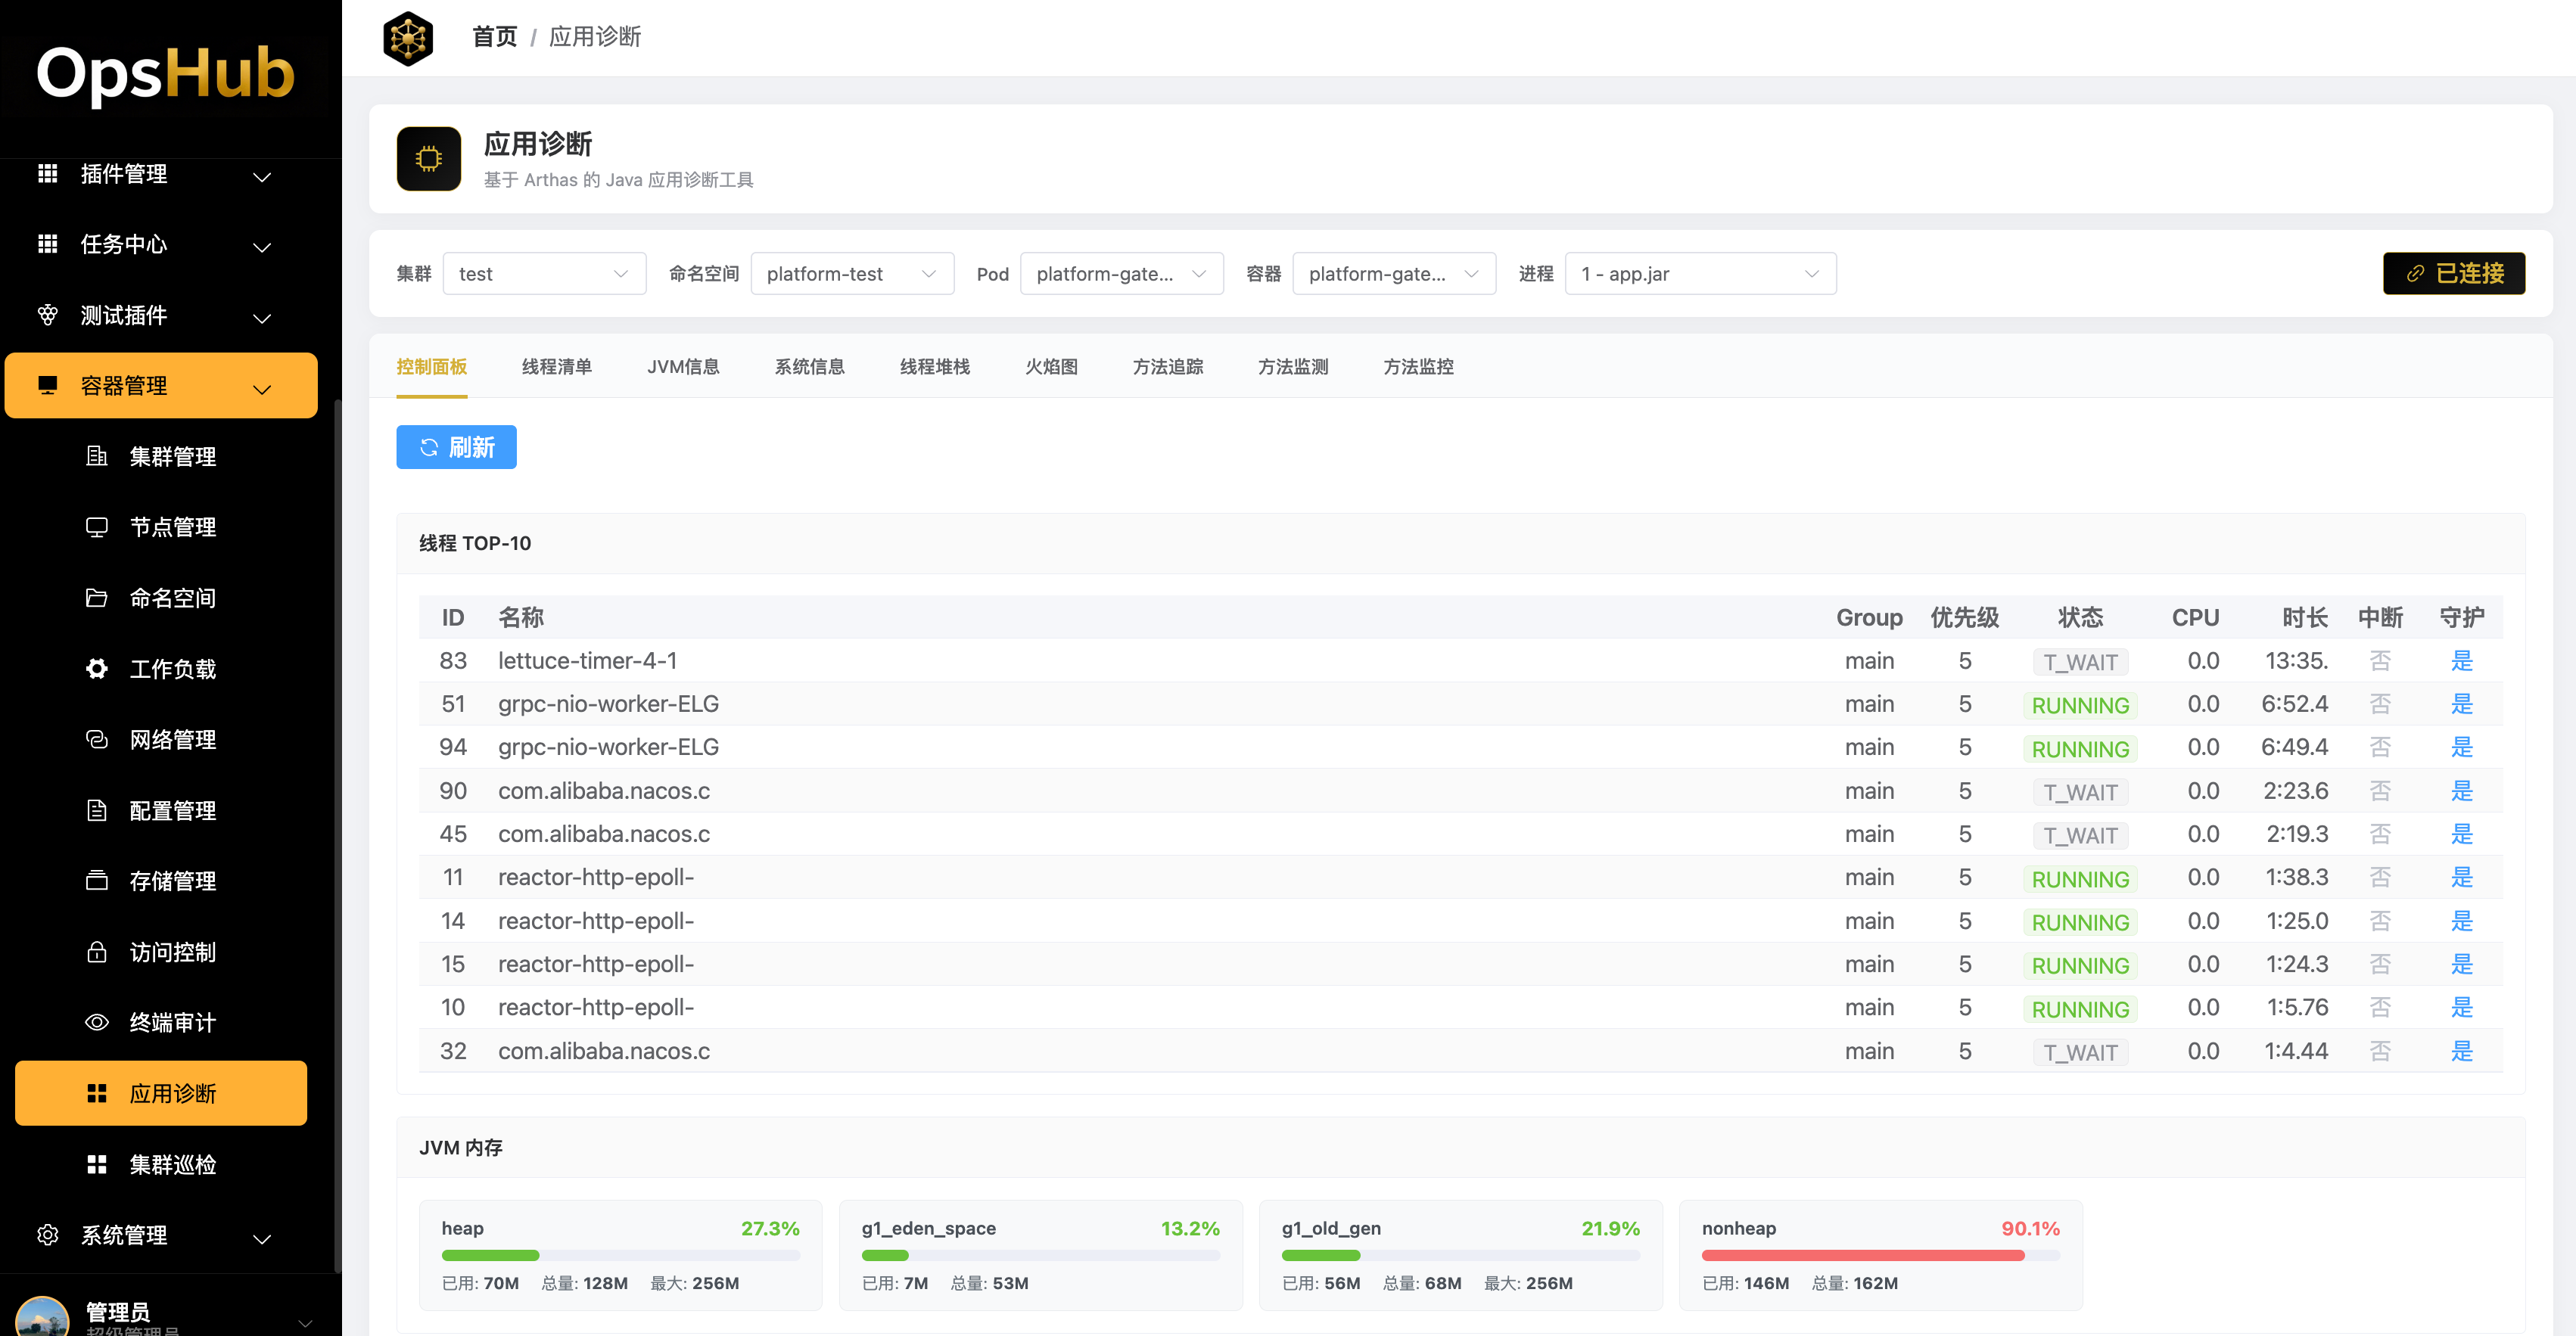Screen dimensions: 2576x1336
Task: Open the 命名空间 platform-test dropdown
Action: point(851,274)
